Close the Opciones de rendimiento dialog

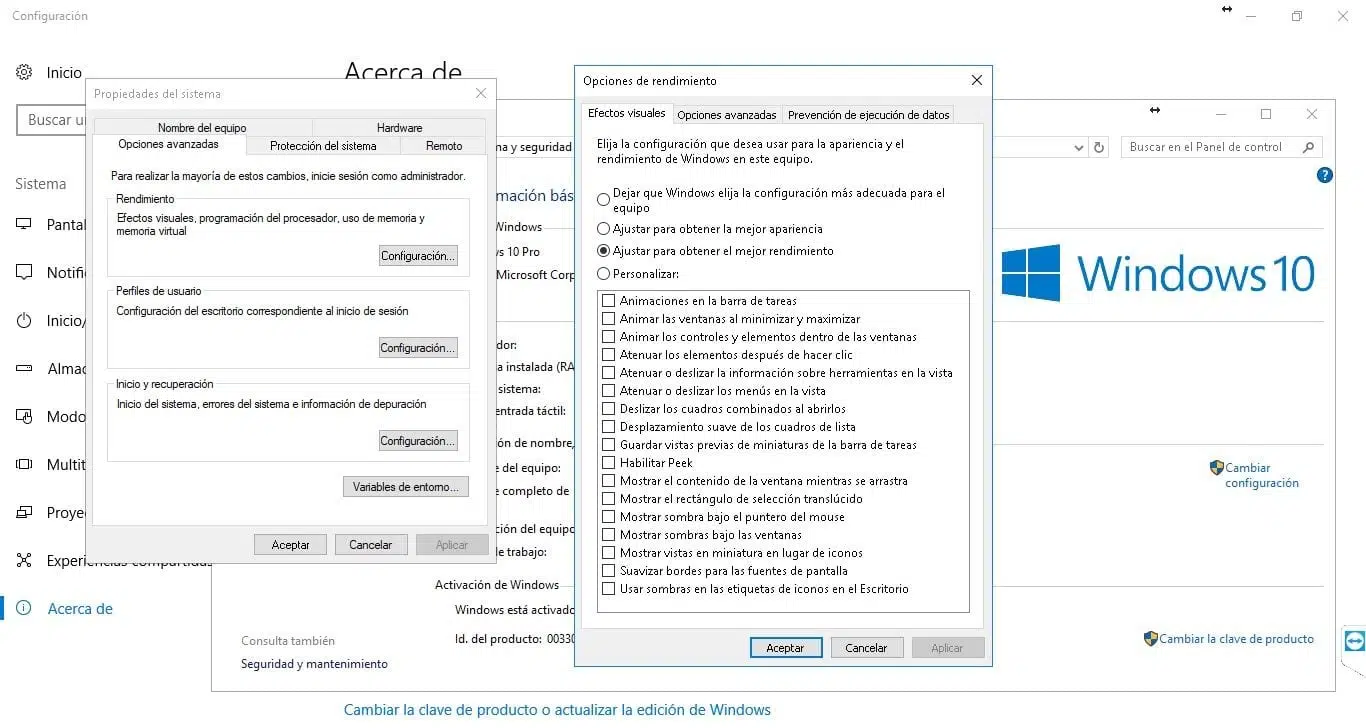(x=977, y=80)
